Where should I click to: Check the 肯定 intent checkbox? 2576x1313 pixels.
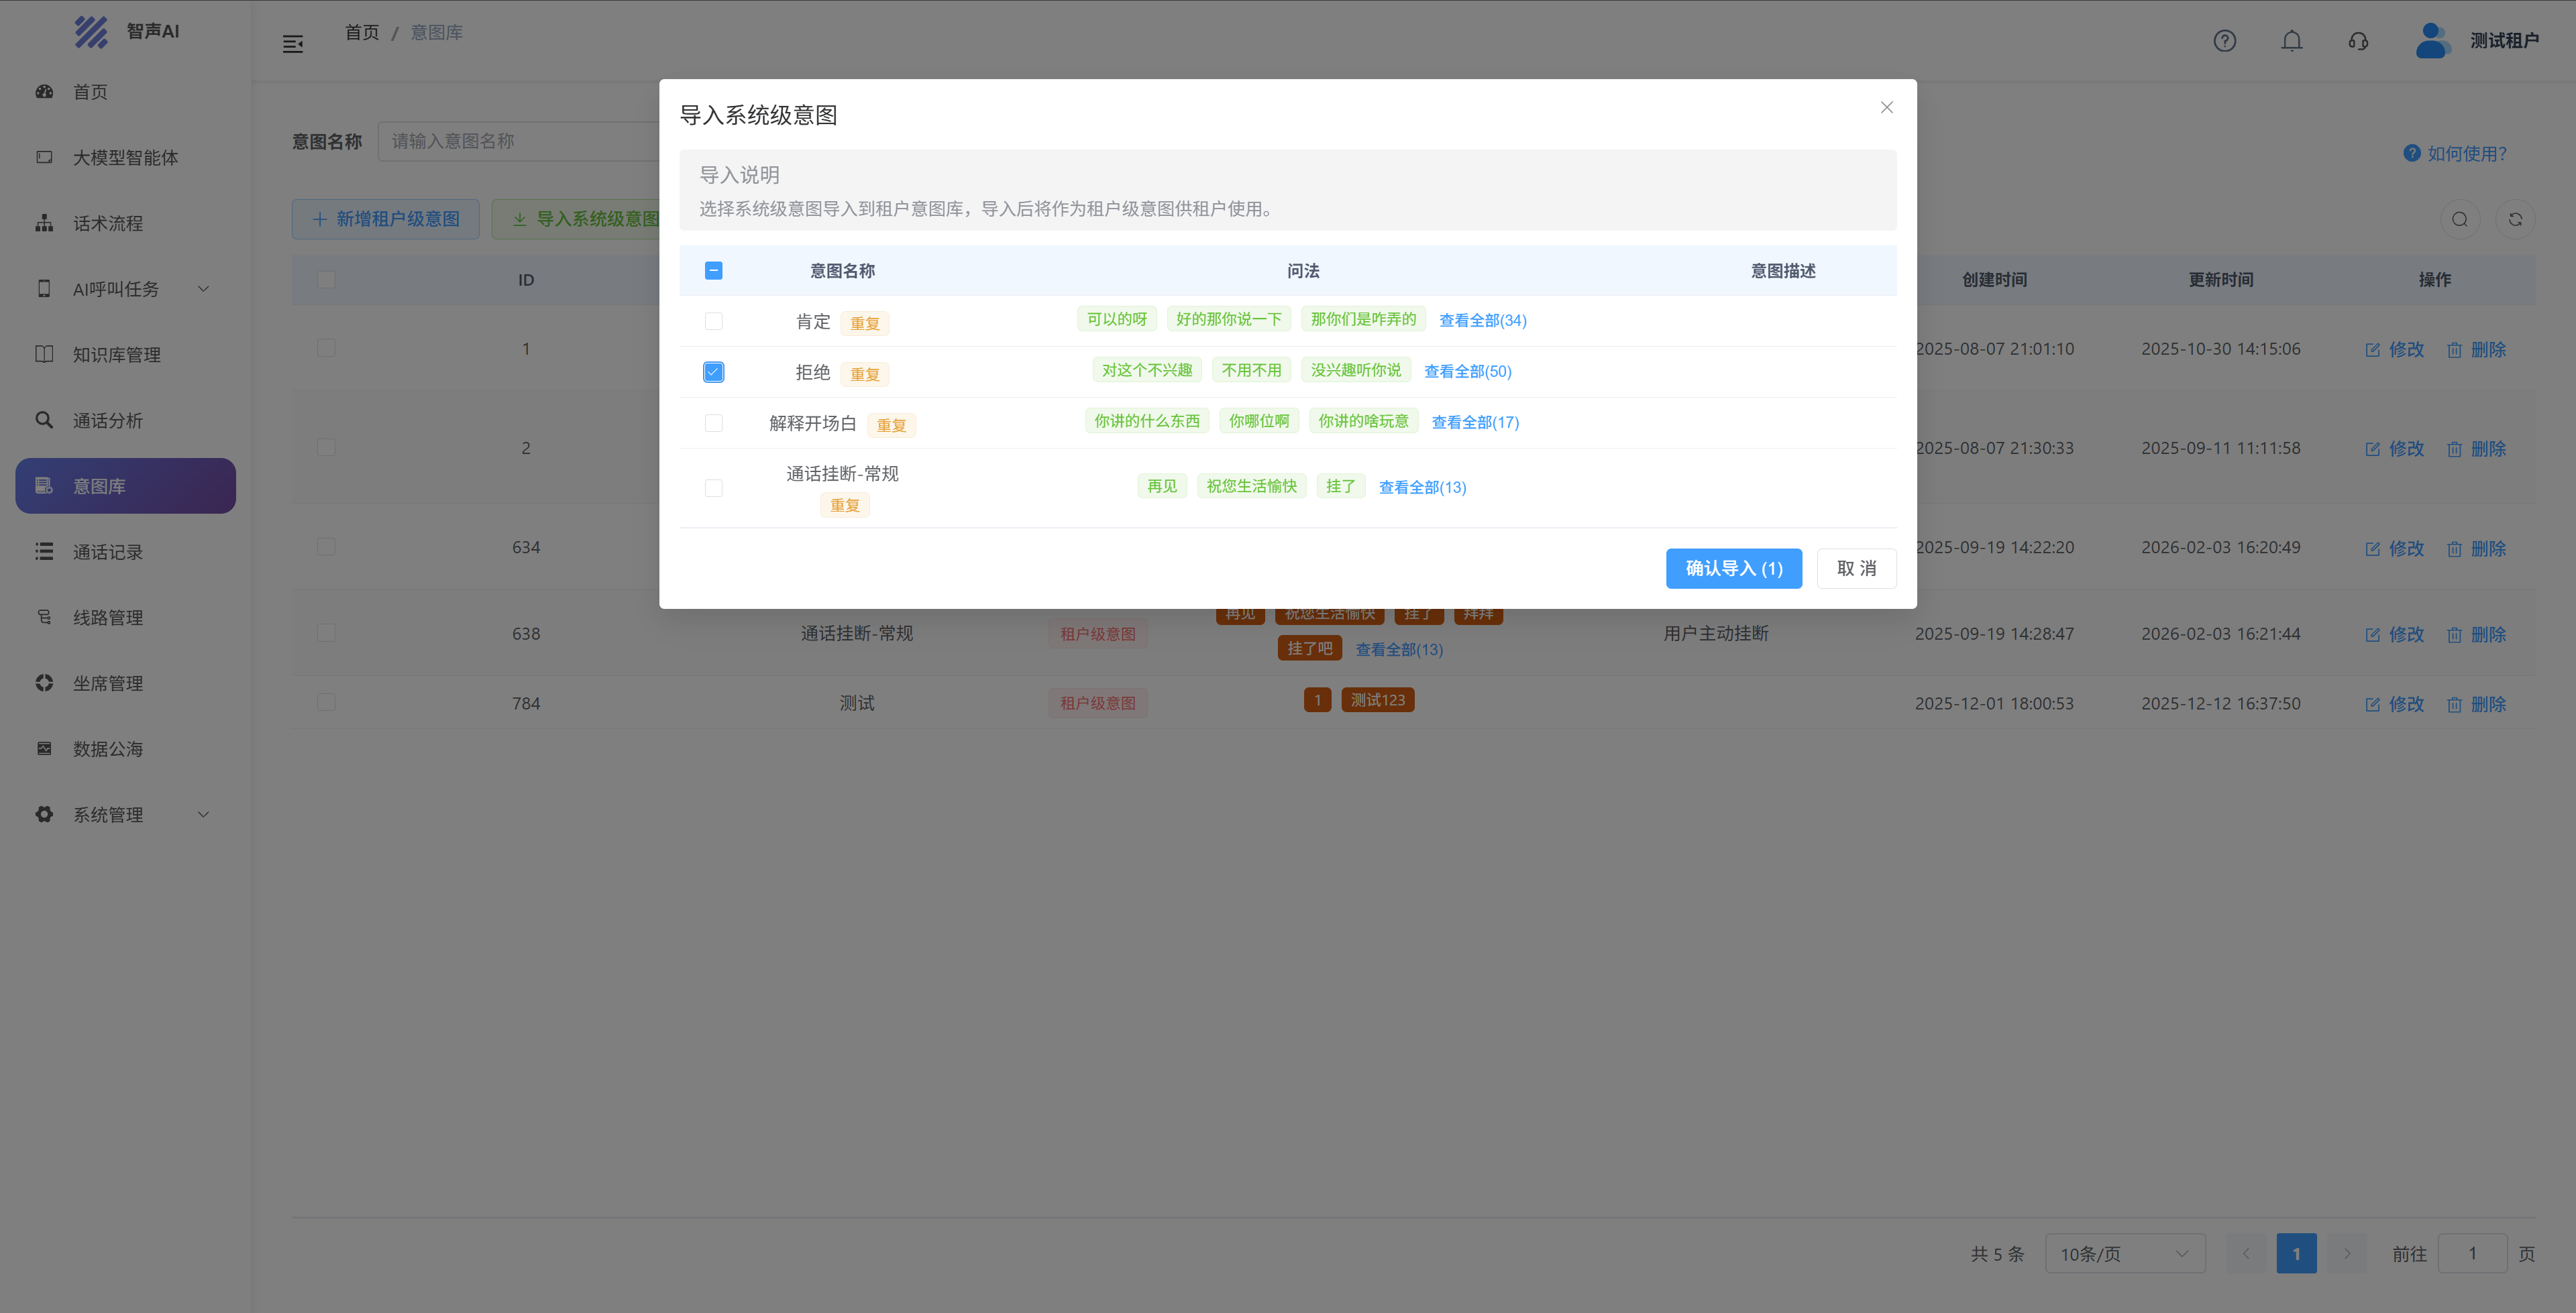pos(713,321)
